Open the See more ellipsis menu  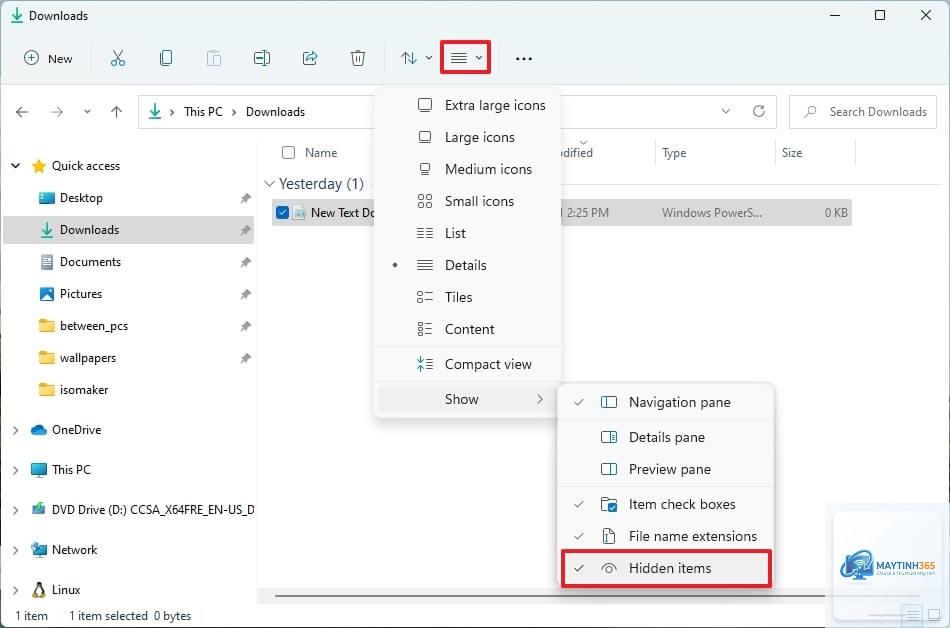(x=523, y=59)
